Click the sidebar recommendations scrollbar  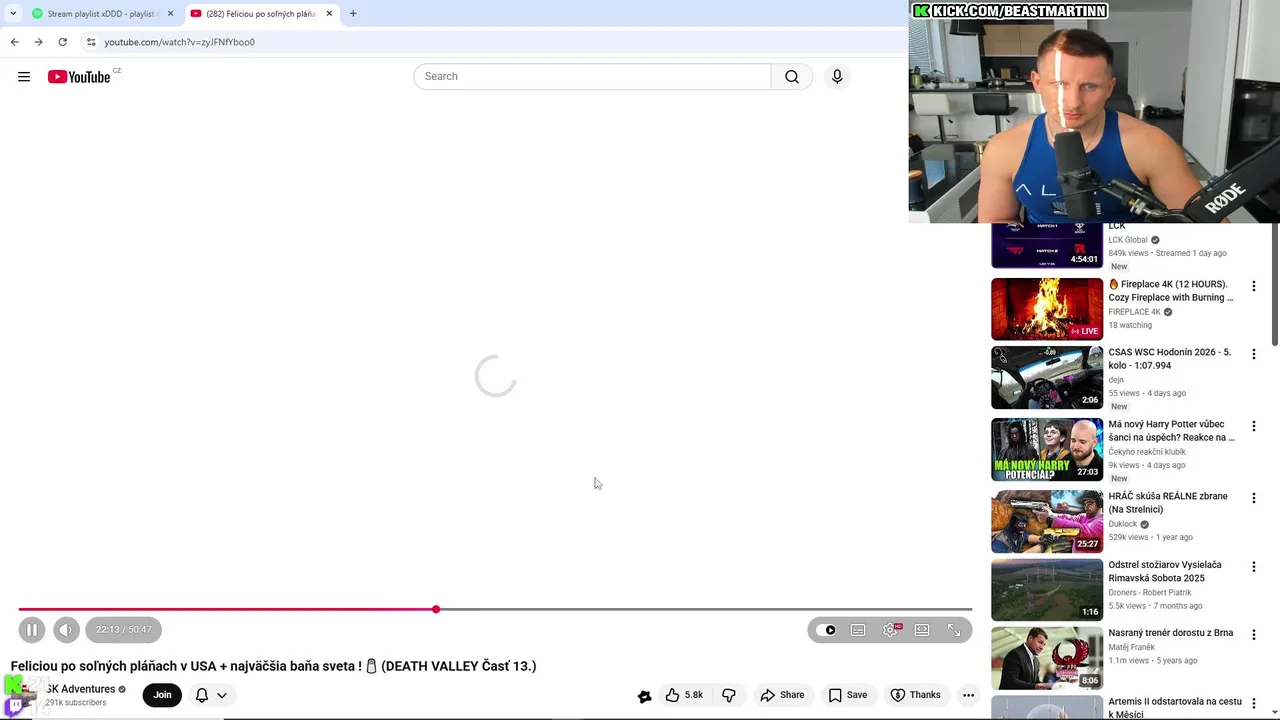pyautogui.click(x=1274, y=283)
